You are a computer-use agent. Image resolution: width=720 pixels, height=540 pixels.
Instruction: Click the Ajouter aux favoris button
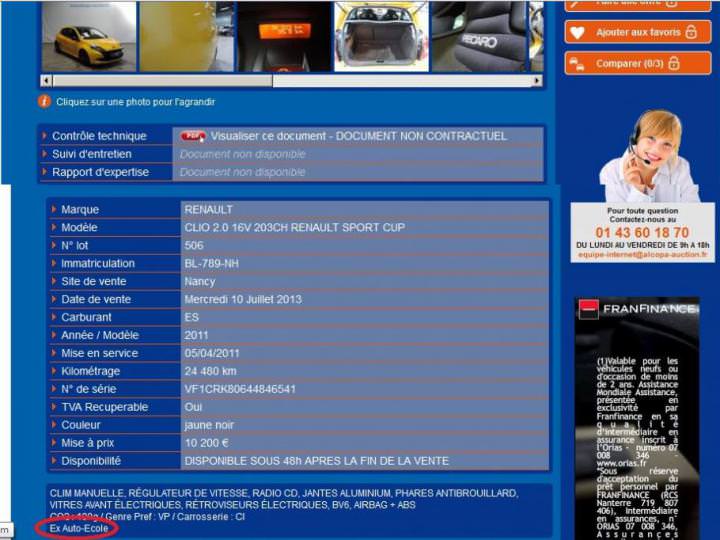pos(638,32)
